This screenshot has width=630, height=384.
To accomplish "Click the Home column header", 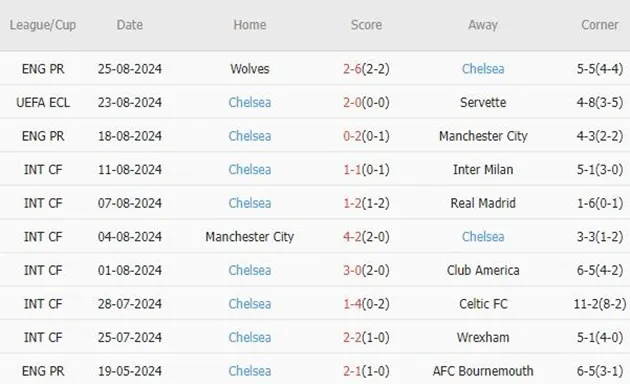I will (x=250, y=25).
